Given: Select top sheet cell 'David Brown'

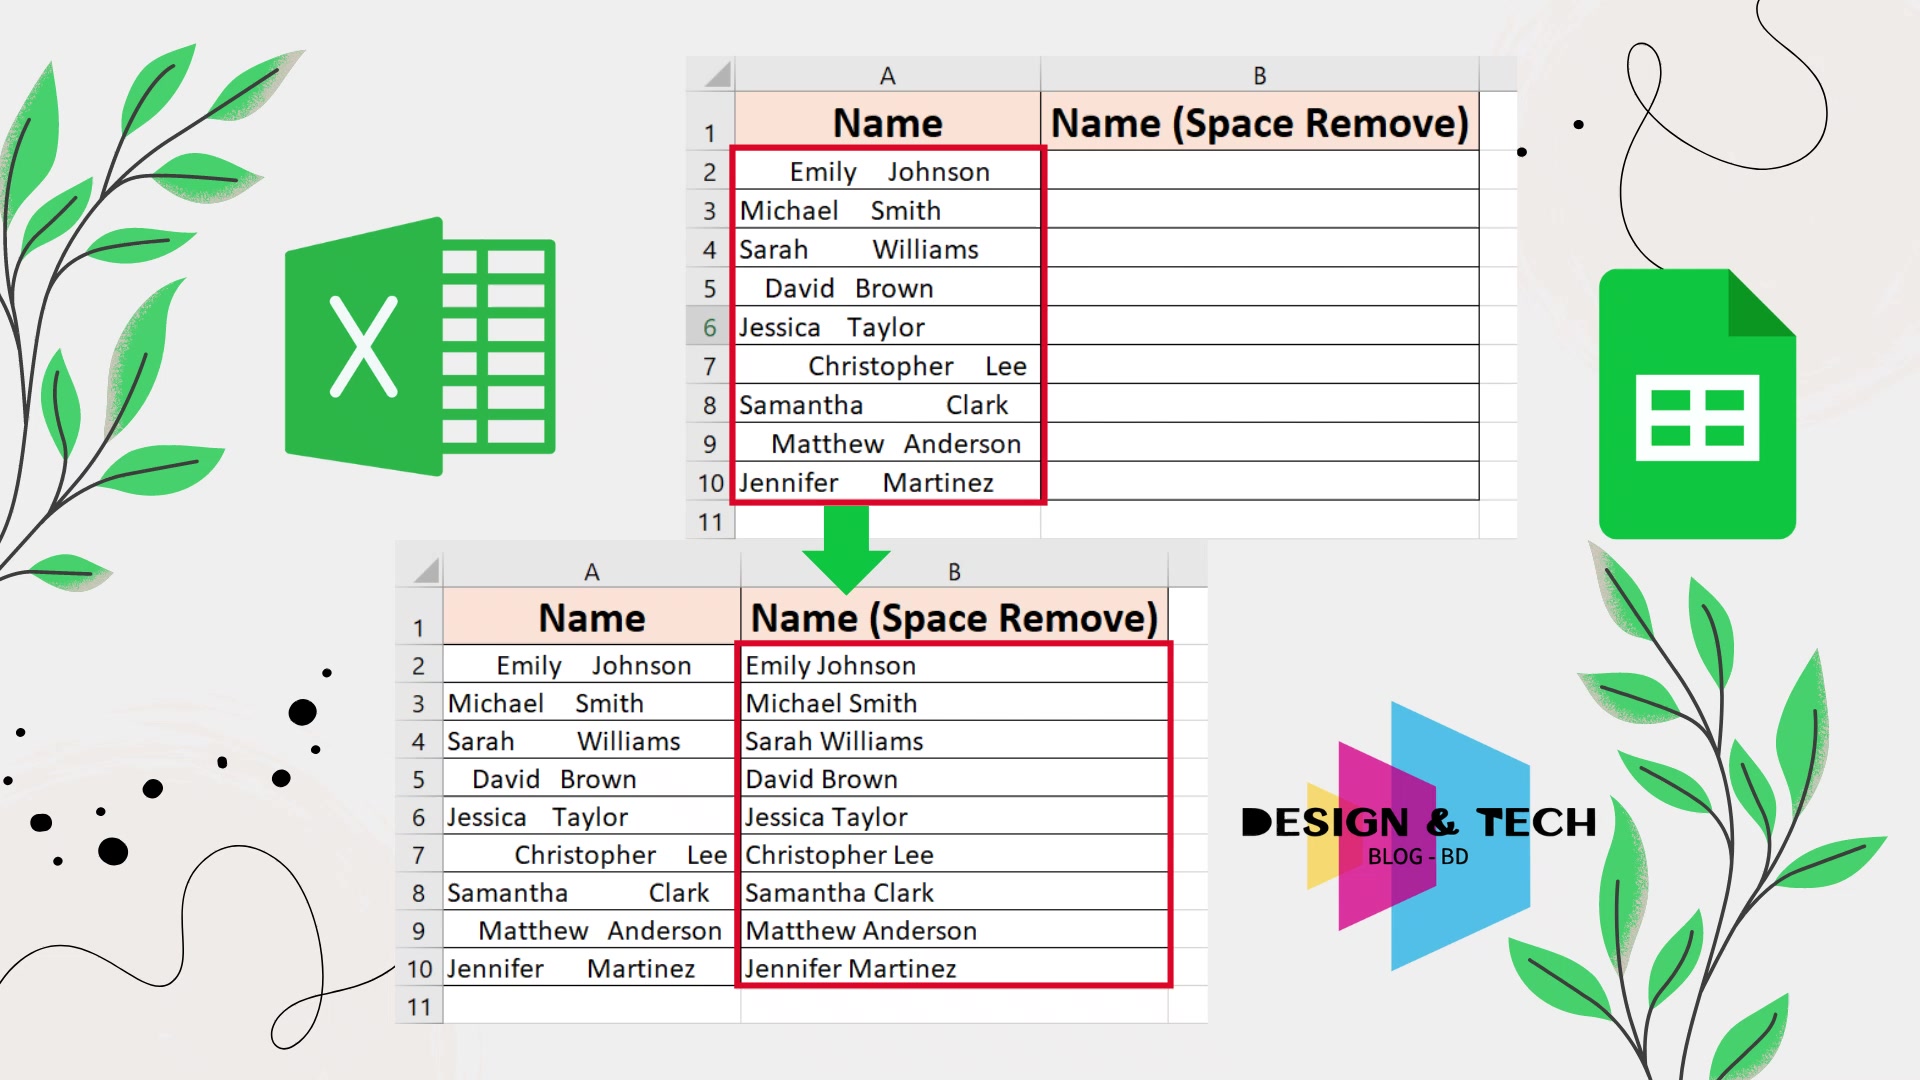Looking at the screenshot, I should tap(887, 288).
